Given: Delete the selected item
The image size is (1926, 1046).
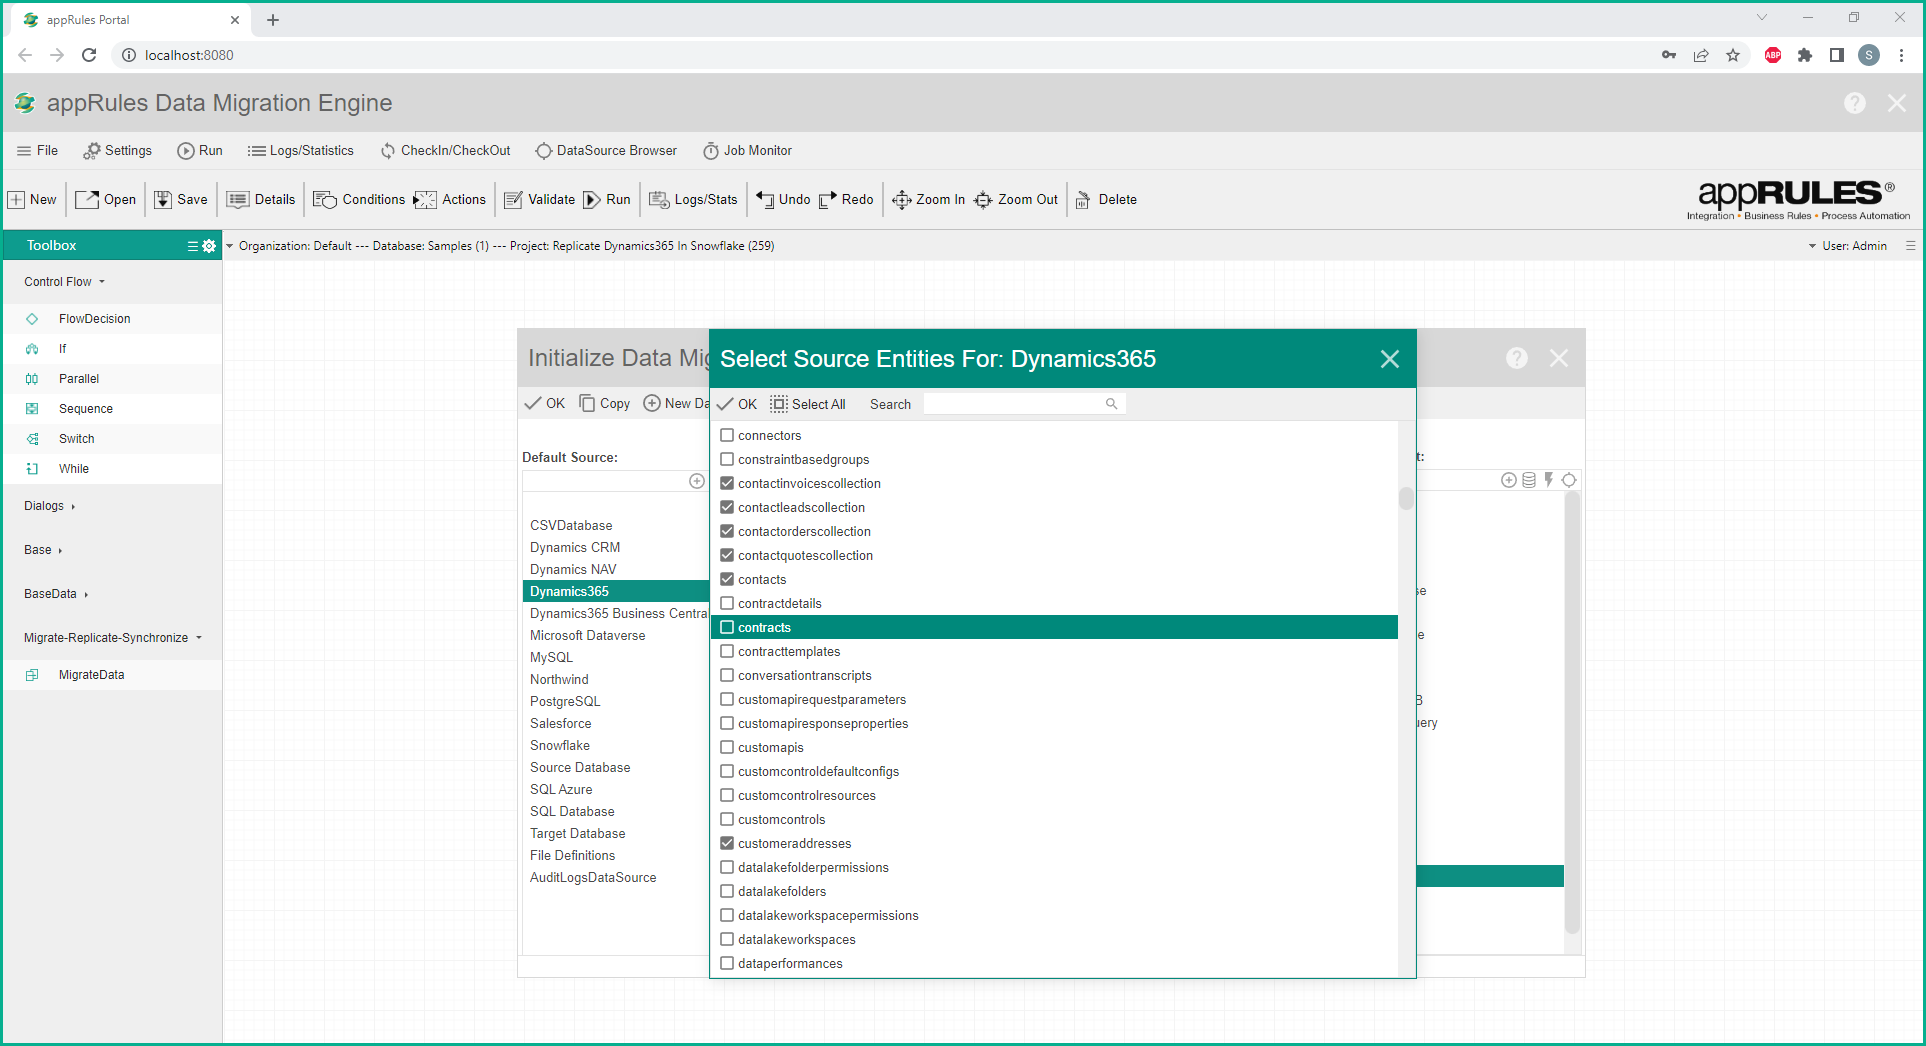Looking at the screenshot, I should (x=1106, y=199).
